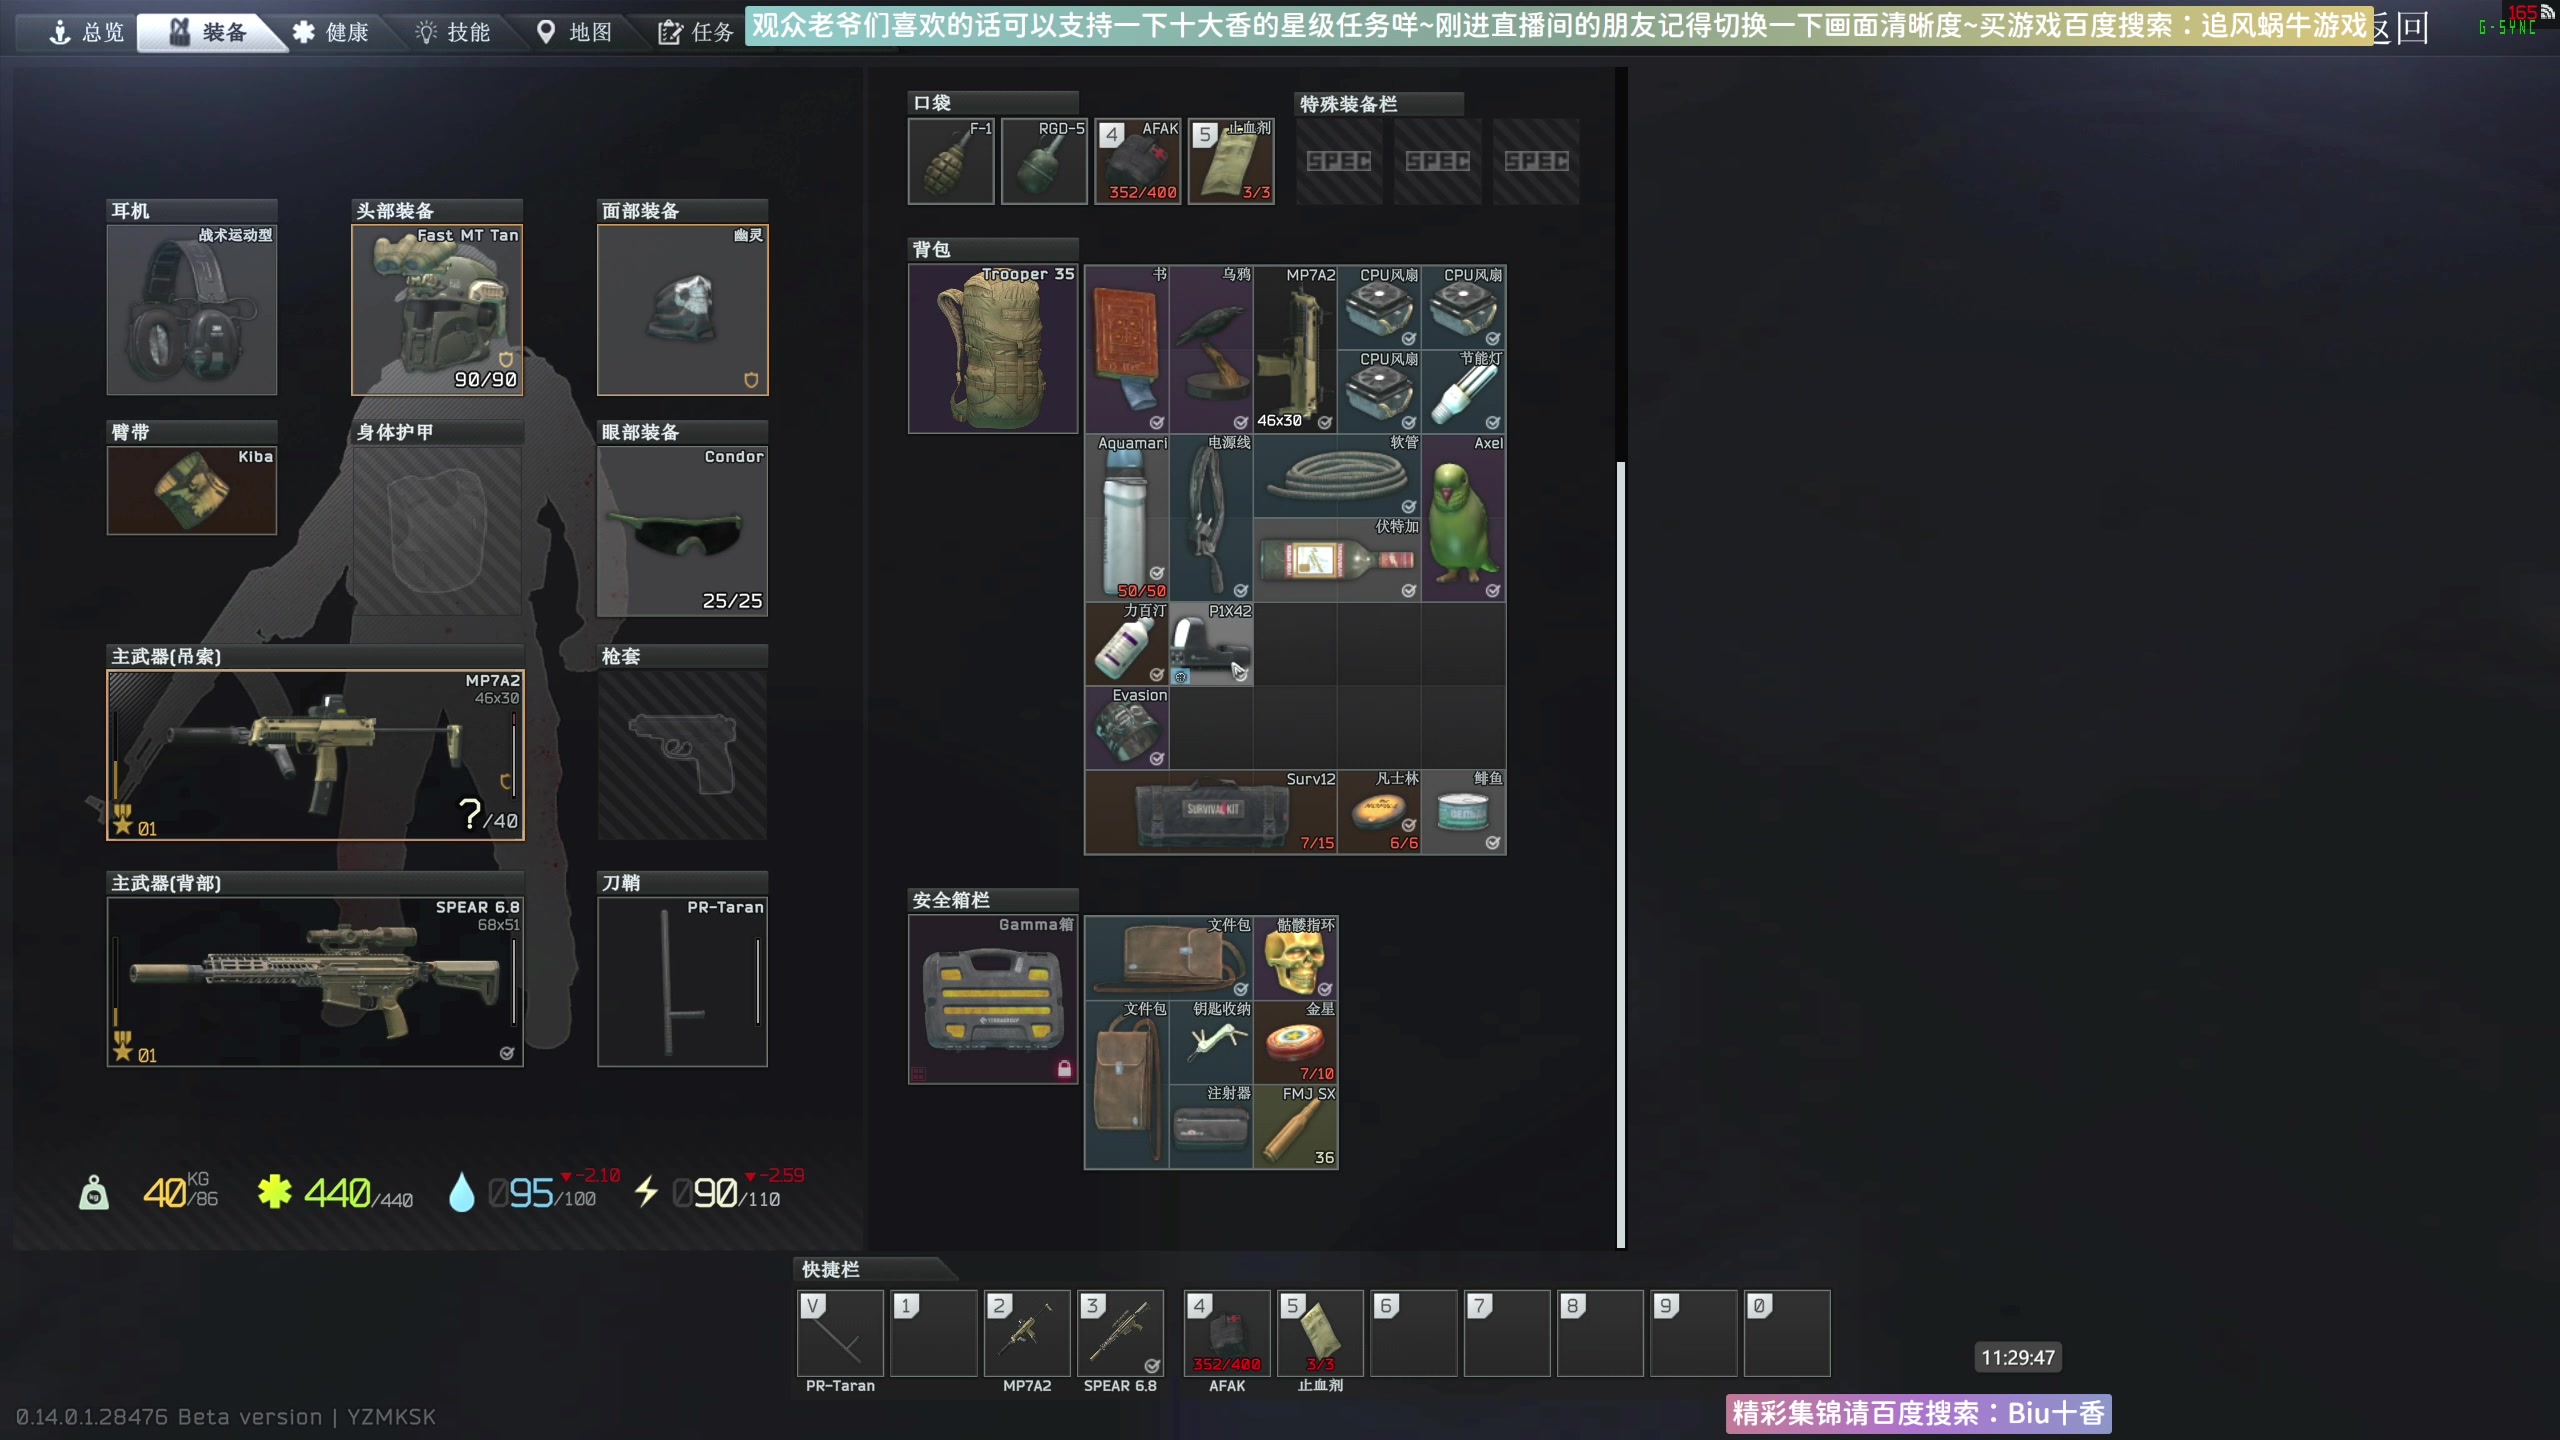The image size is (2560, 1440).
Task: Click the AFAK medkit in pockets
Action: pyautogui.click(x=1138, y=161)
